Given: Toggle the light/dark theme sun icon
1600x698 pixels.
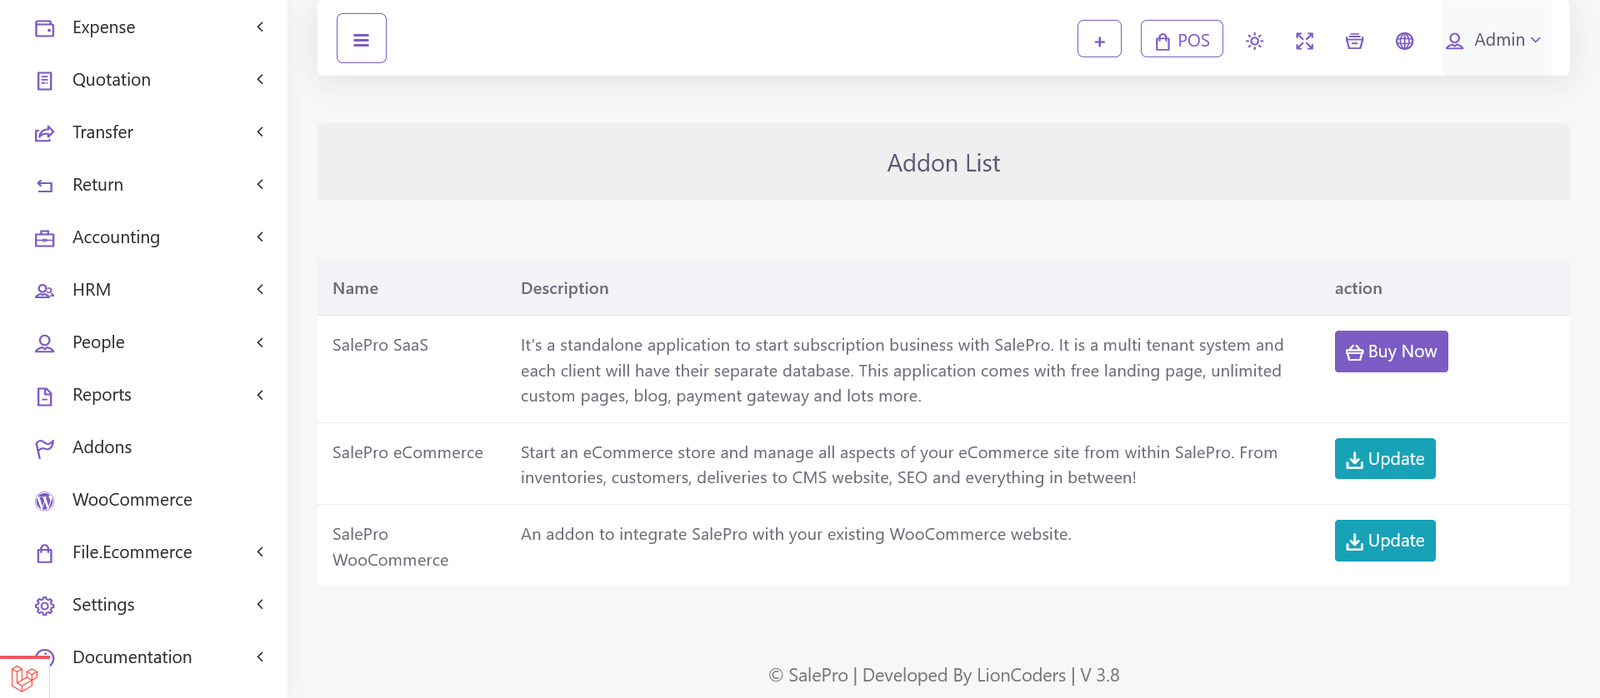Looking at the screenshot, I should click(1254, 41).
